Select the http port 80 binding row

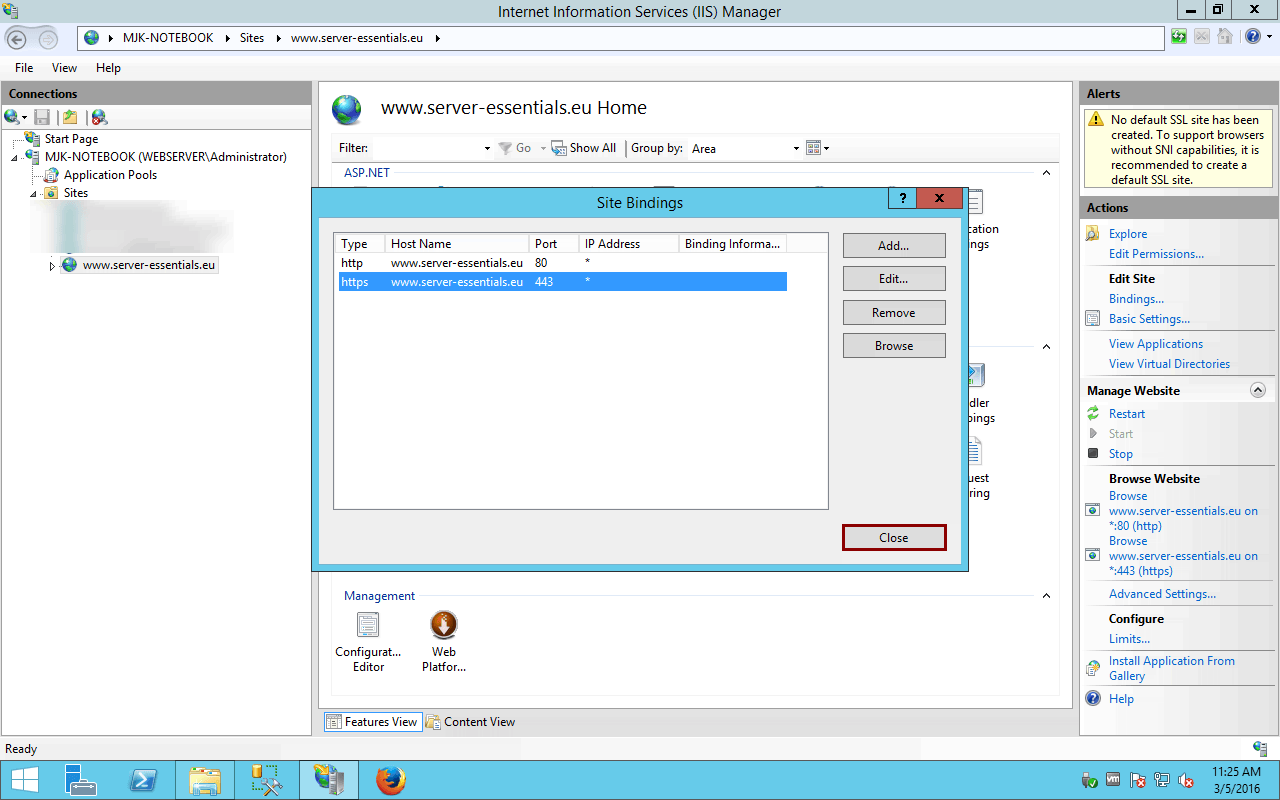point(563,263)
